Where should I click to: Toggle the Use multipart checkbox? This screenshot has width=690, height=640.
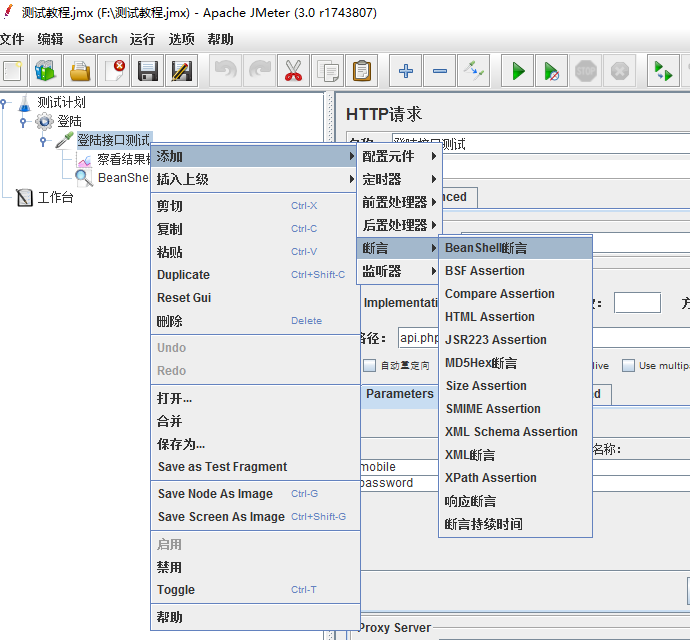tap(628, 365)
